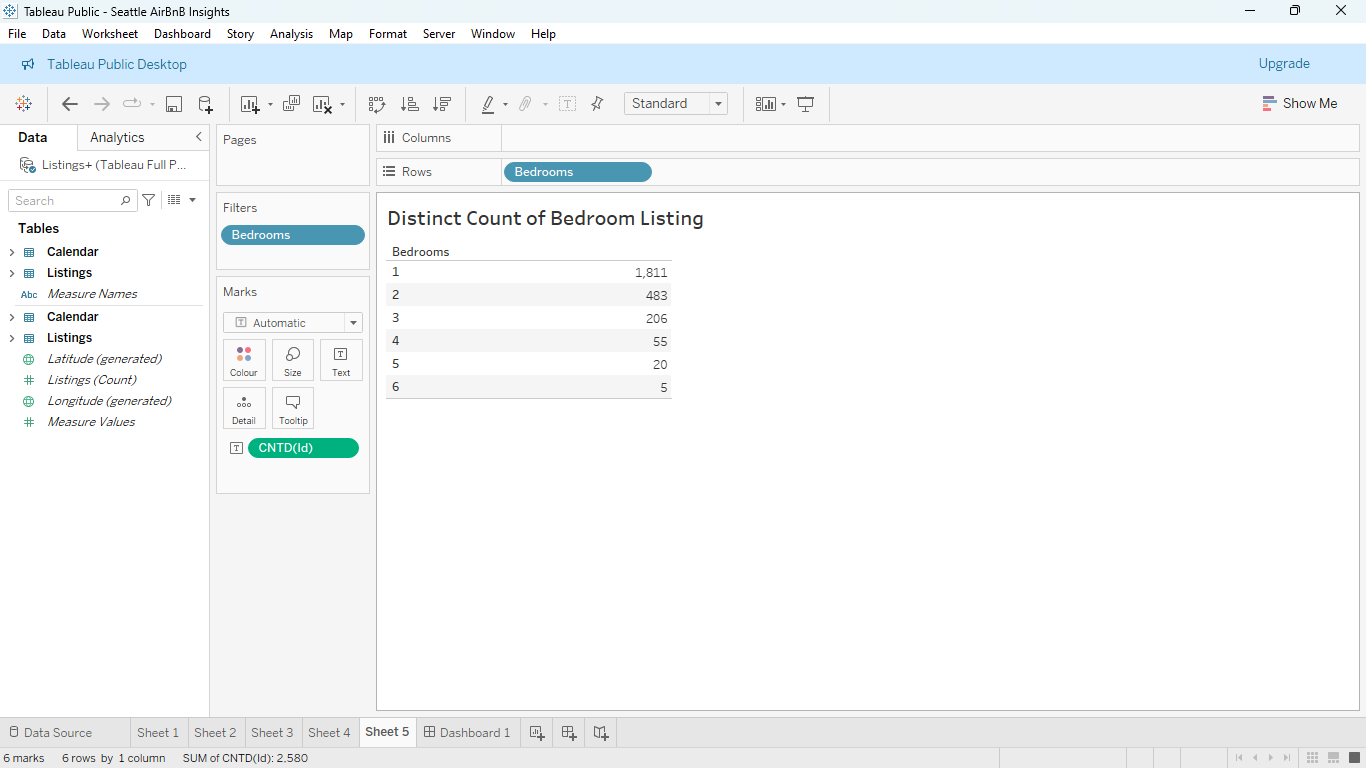Expand the second Listings table
Screen dimensions: 1366x768
pos(12,338)
